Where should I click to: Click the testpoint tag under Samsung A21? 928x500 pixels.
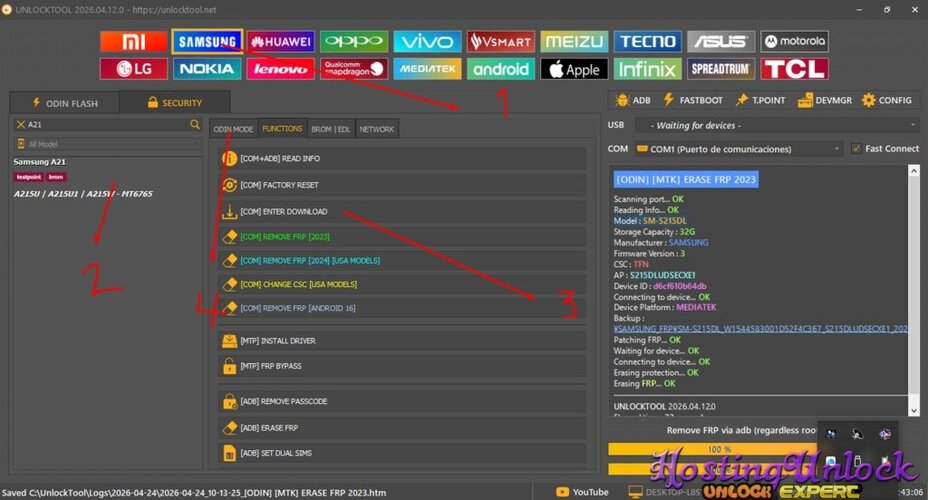pos(28,177)
